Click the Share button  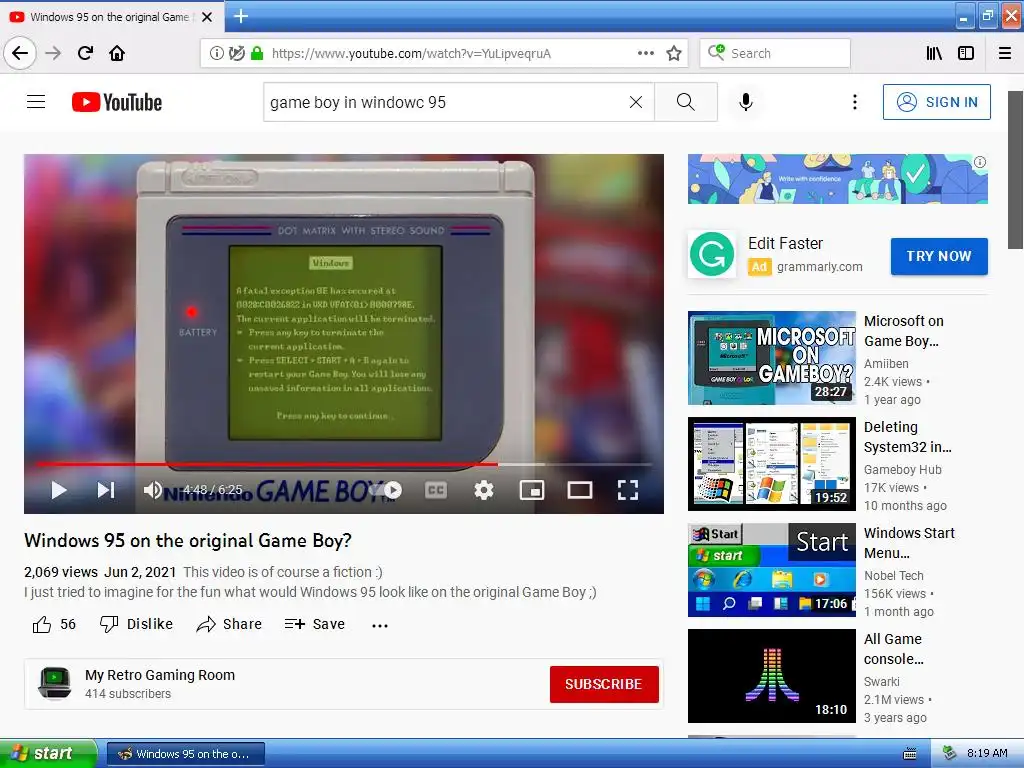(229, 624)
